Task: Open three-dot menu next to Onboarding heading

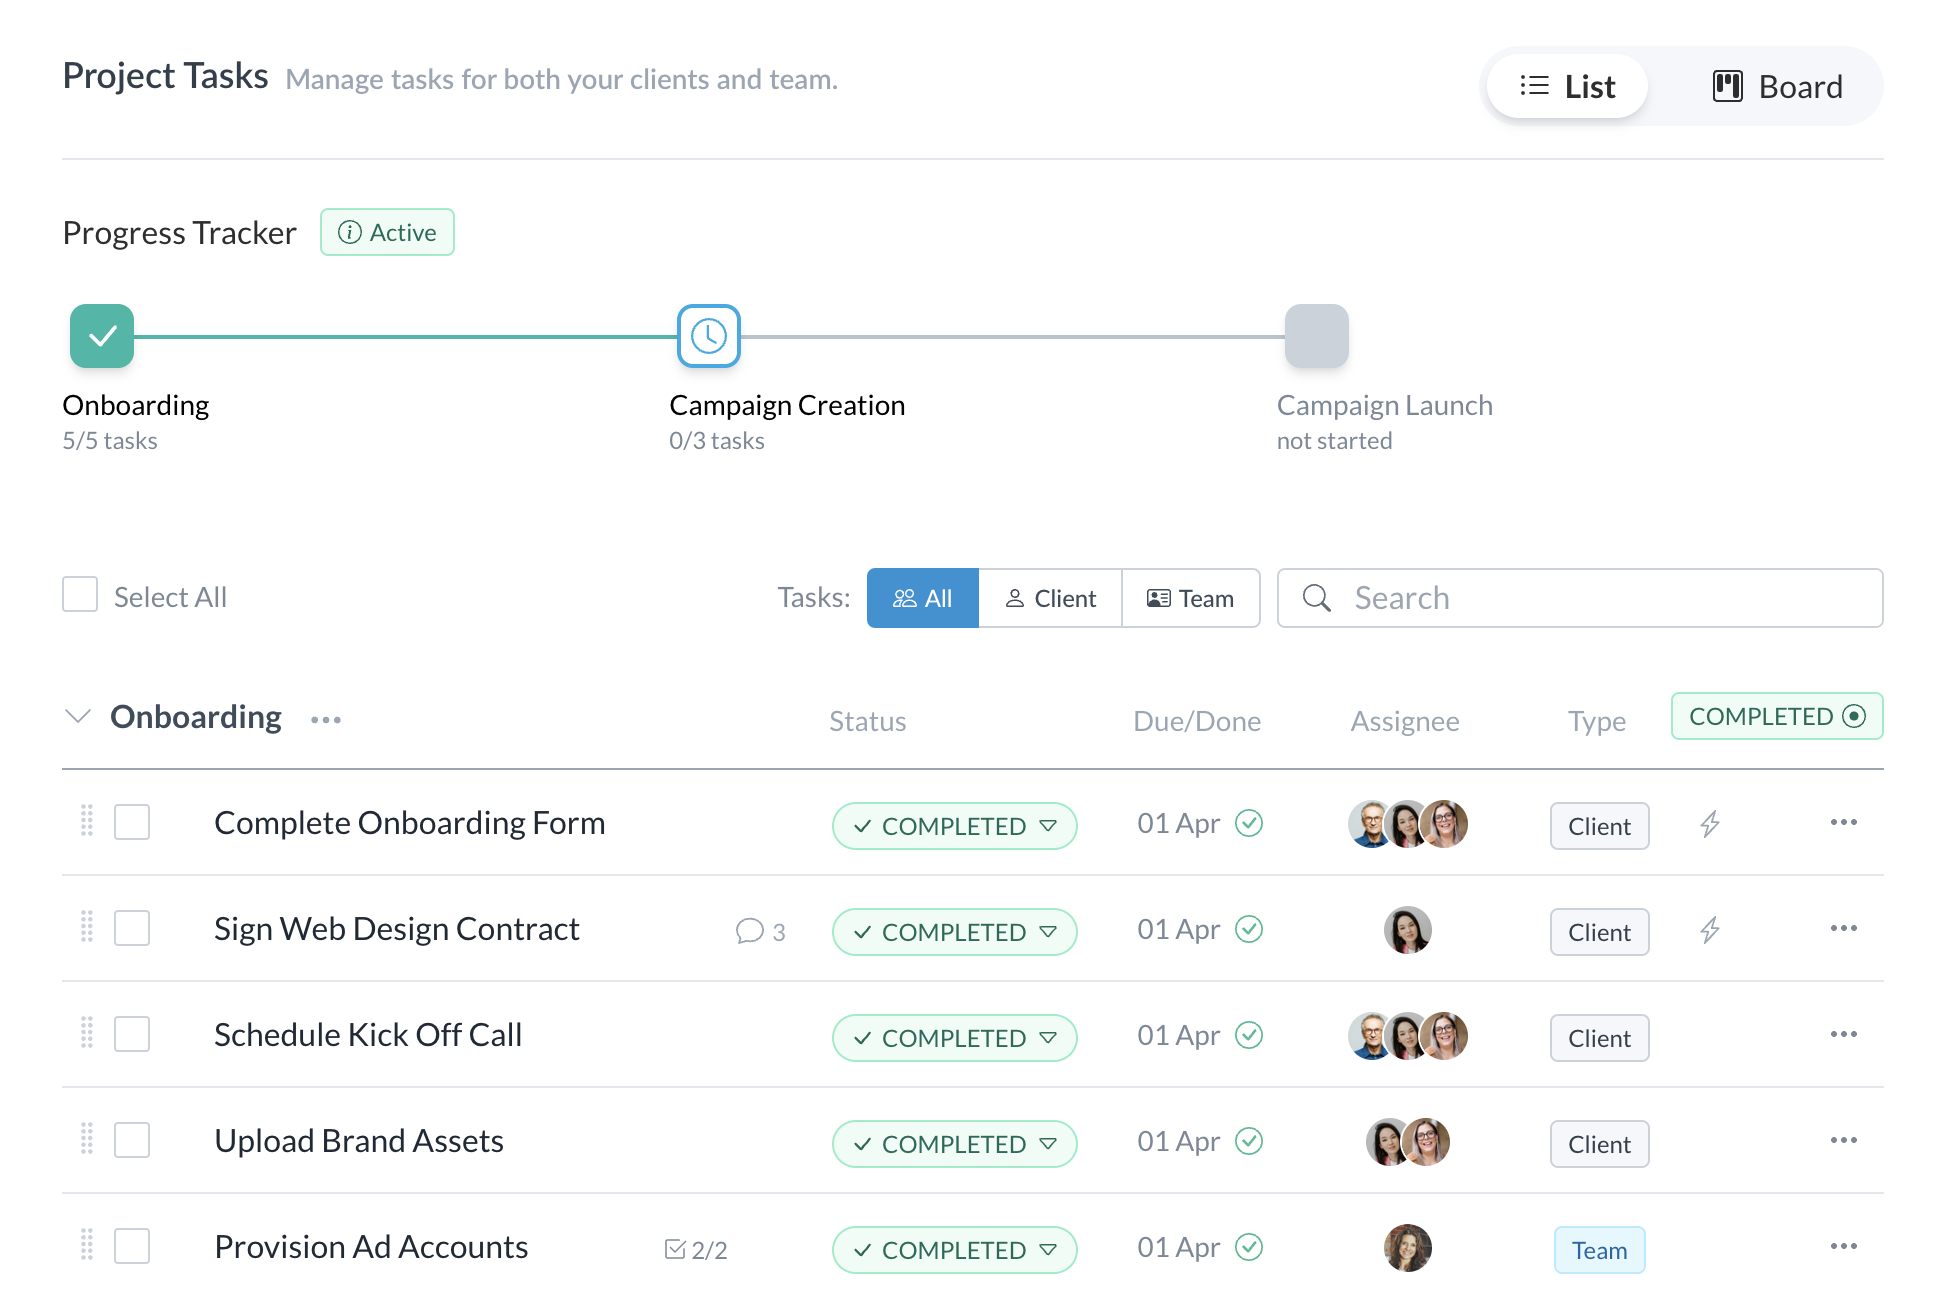Action: pyautogui.click(x=326, y=720)
